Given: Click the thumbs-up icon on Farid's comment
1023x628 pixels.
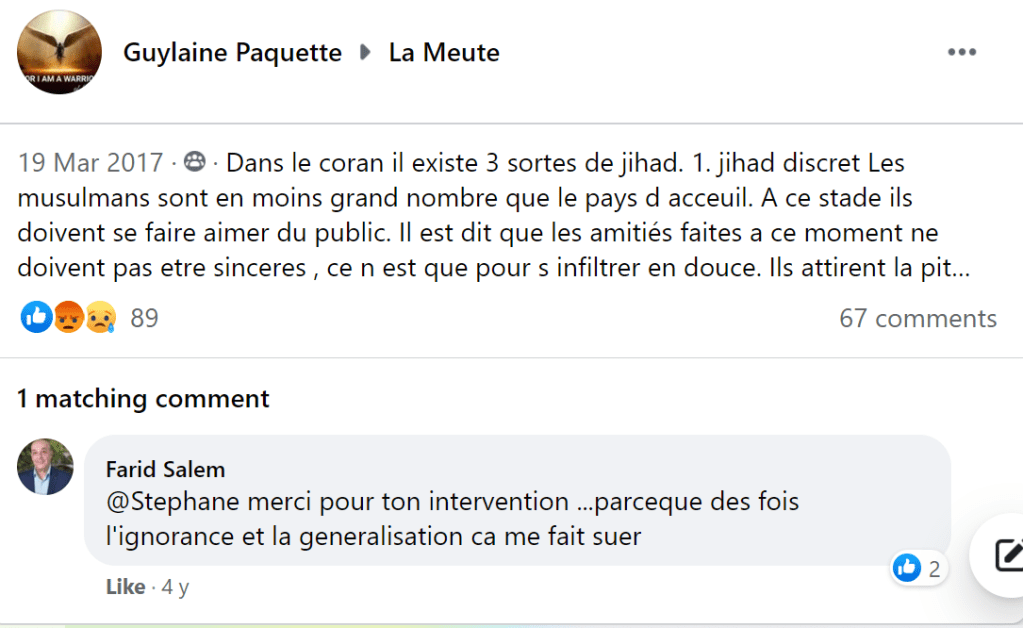Looking at the screenshot, I should click(907, 569).
